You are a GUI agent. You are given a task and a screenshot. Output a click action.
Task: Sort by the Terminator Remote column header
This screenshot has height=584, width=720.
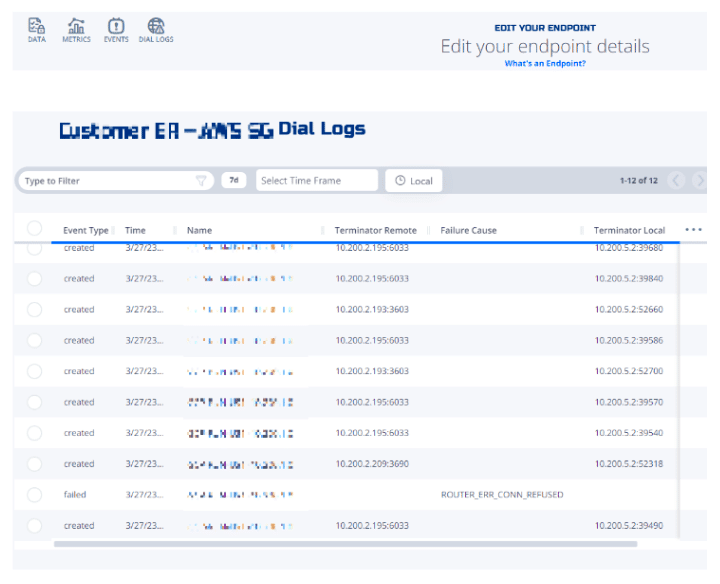click(375, 231)
